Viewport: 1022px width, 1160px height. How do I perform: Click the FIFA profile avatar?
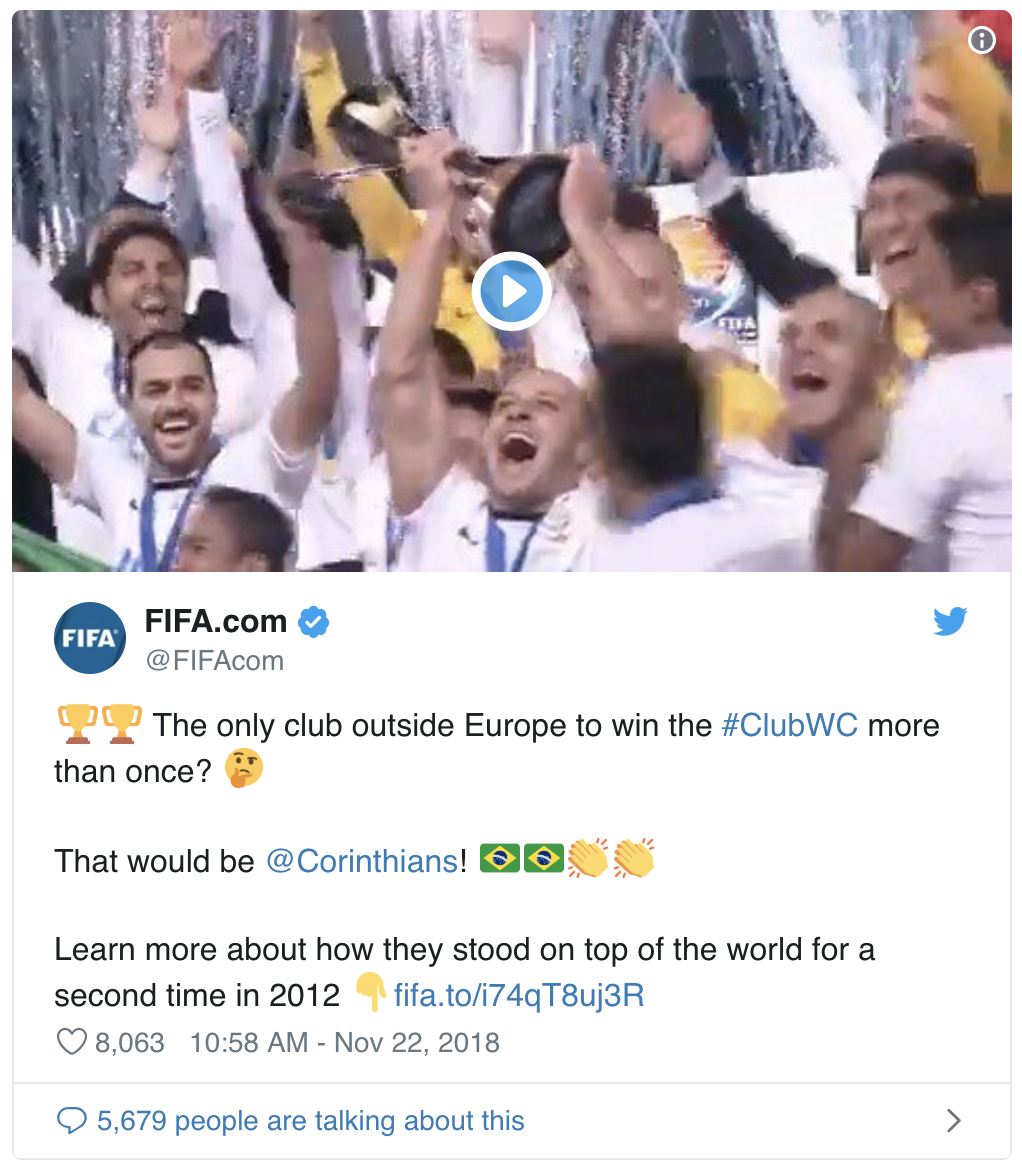coord(90,638)
